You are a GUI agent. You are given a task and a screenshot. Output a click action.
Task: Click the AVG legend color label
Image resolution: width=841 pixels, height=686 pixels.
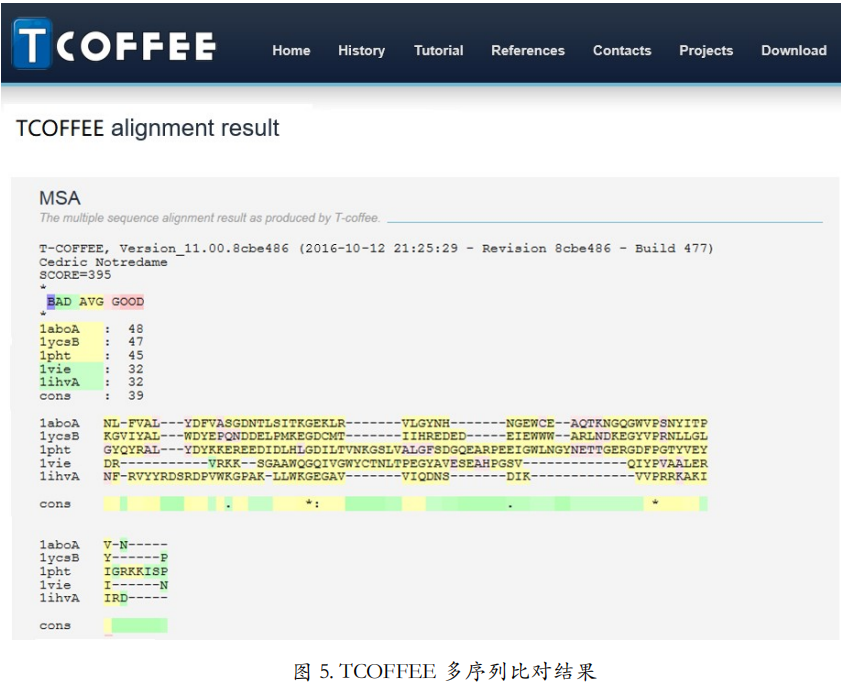point(91,302)
